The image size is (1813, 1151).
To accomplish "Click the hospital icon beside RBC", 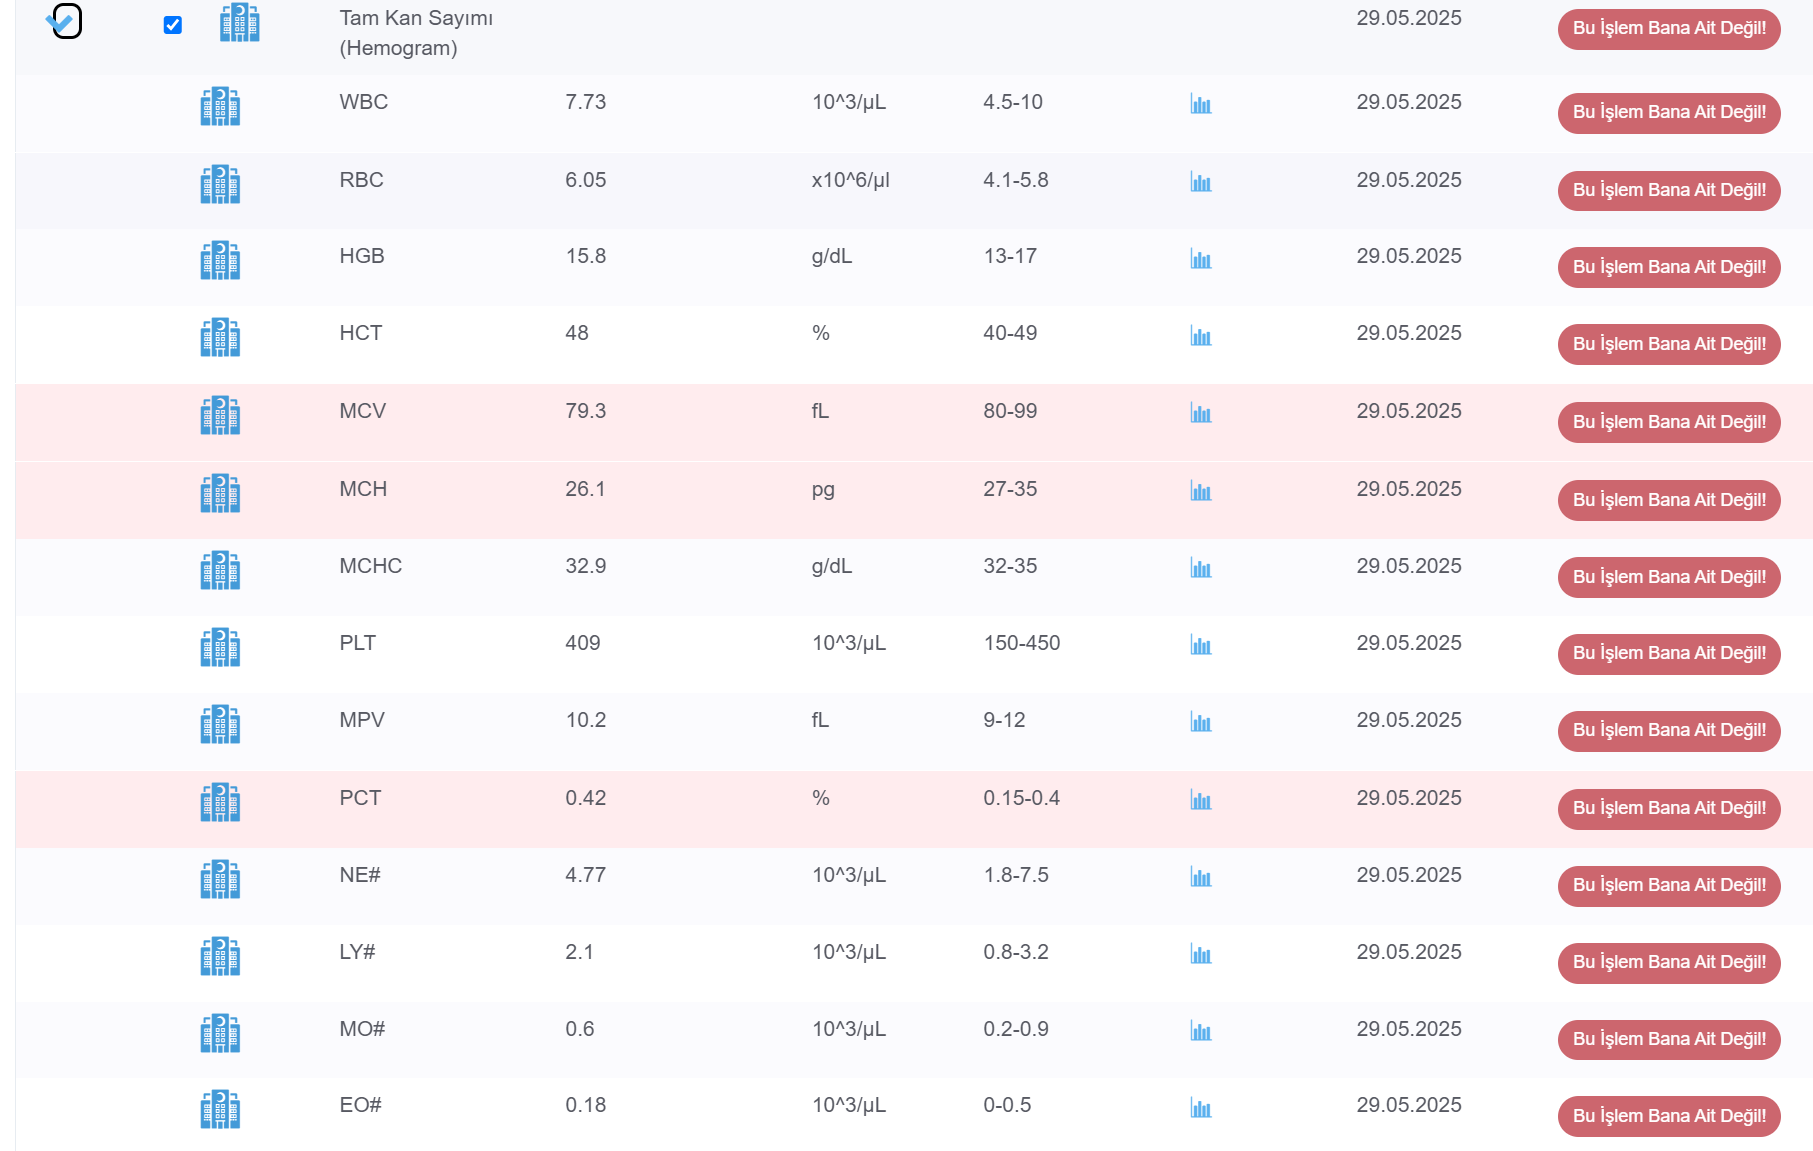I will tap(220, 184).
